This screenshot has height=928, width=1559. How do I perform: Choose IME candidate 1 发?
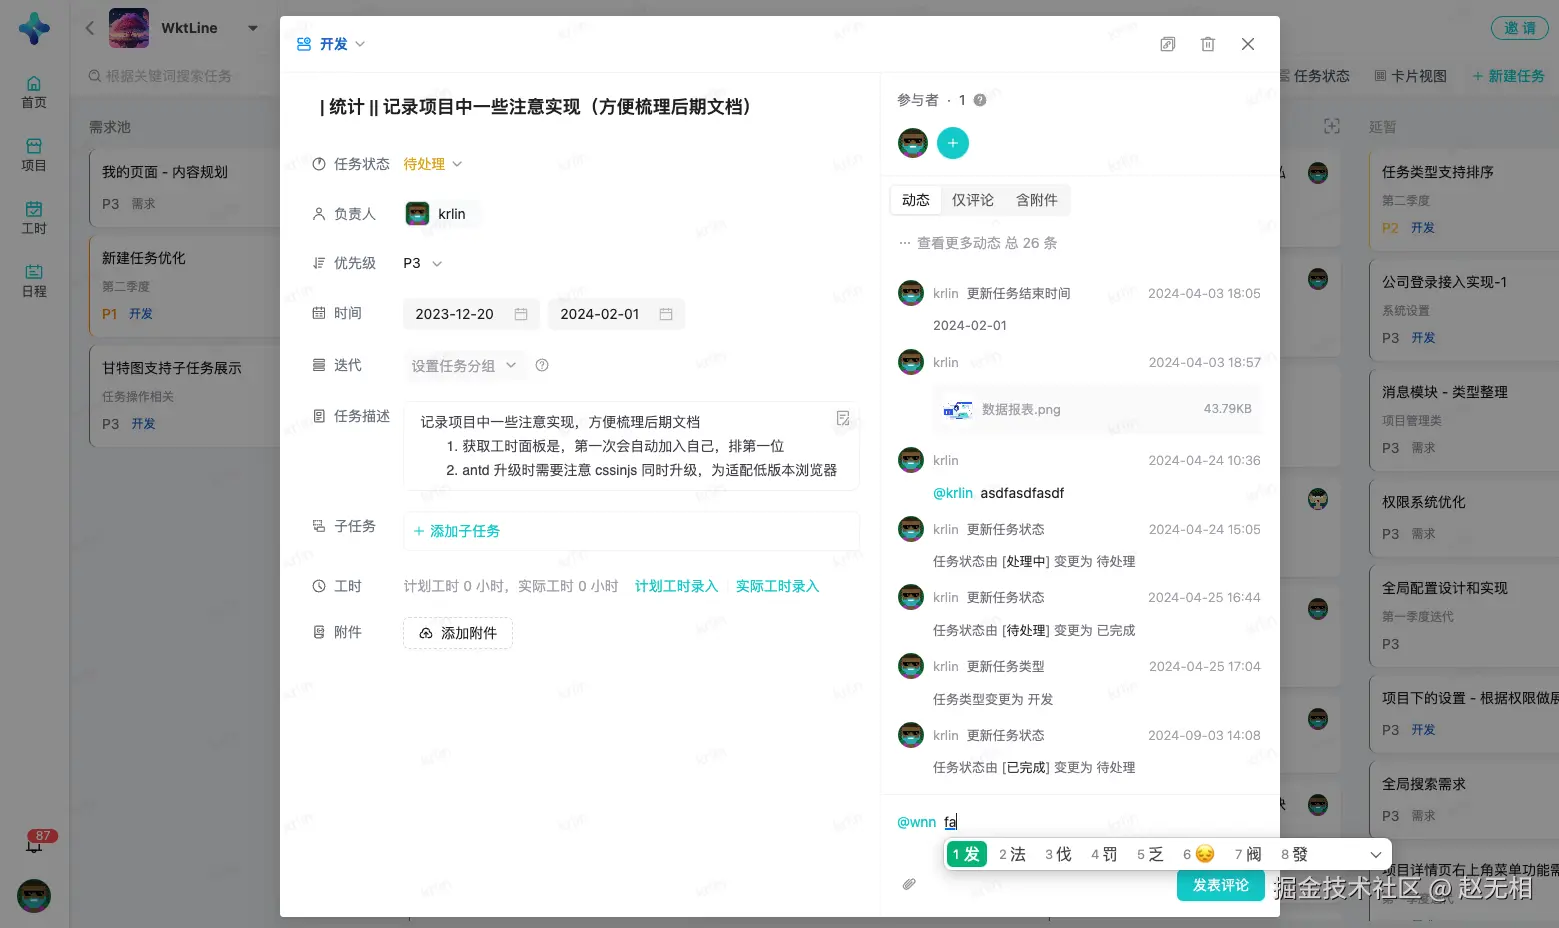[x=967, y=854]
